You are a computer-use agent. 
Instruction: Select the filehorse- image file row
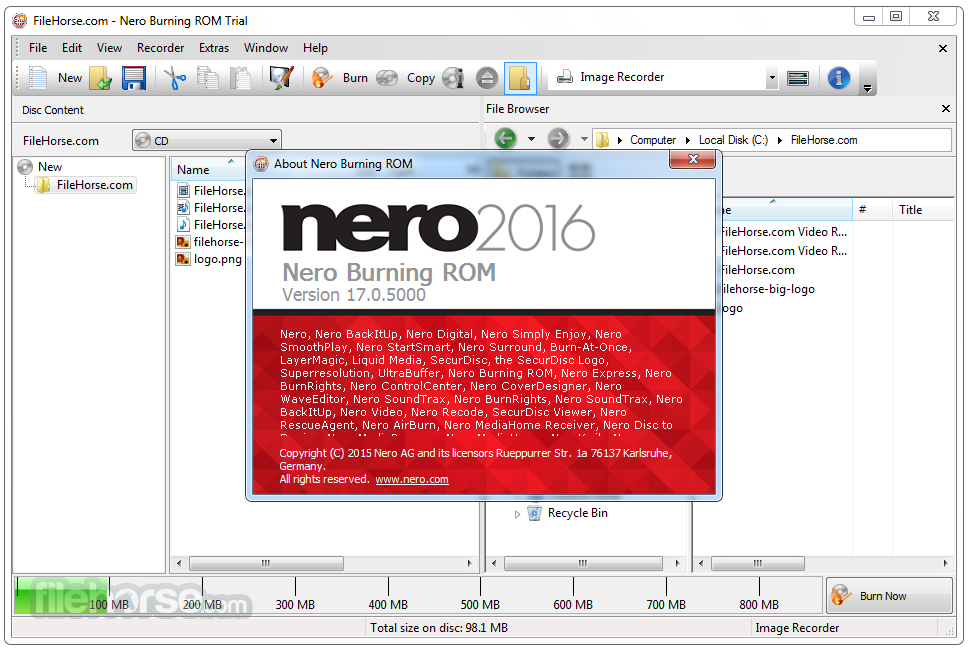point(210,241)
